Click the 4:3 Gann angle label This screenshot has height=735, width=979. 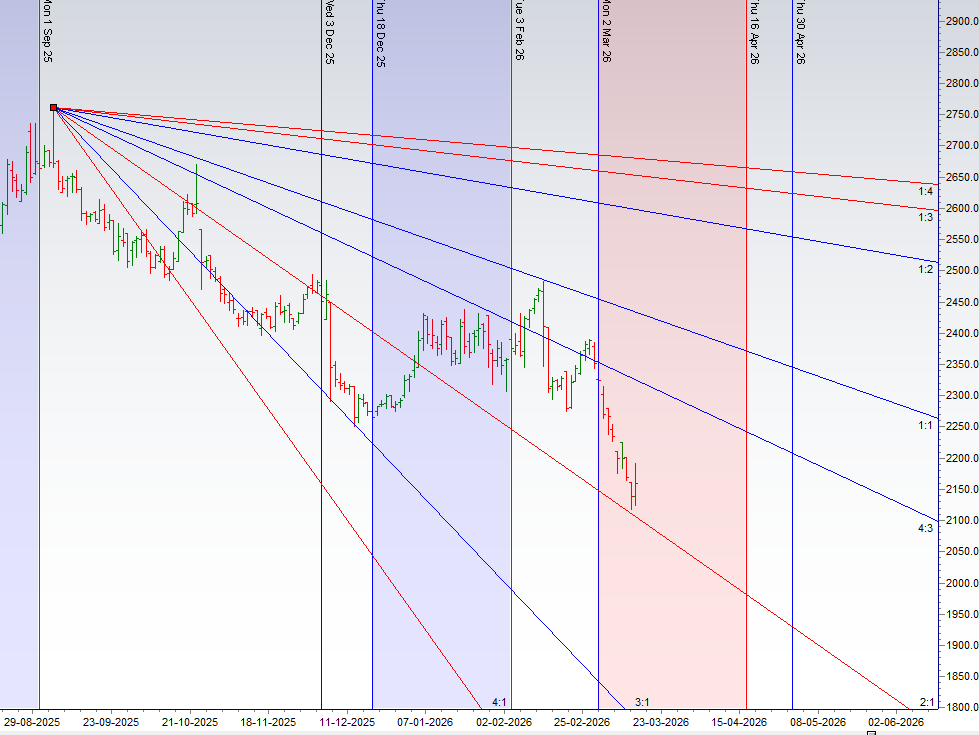[x=925, y=528]
